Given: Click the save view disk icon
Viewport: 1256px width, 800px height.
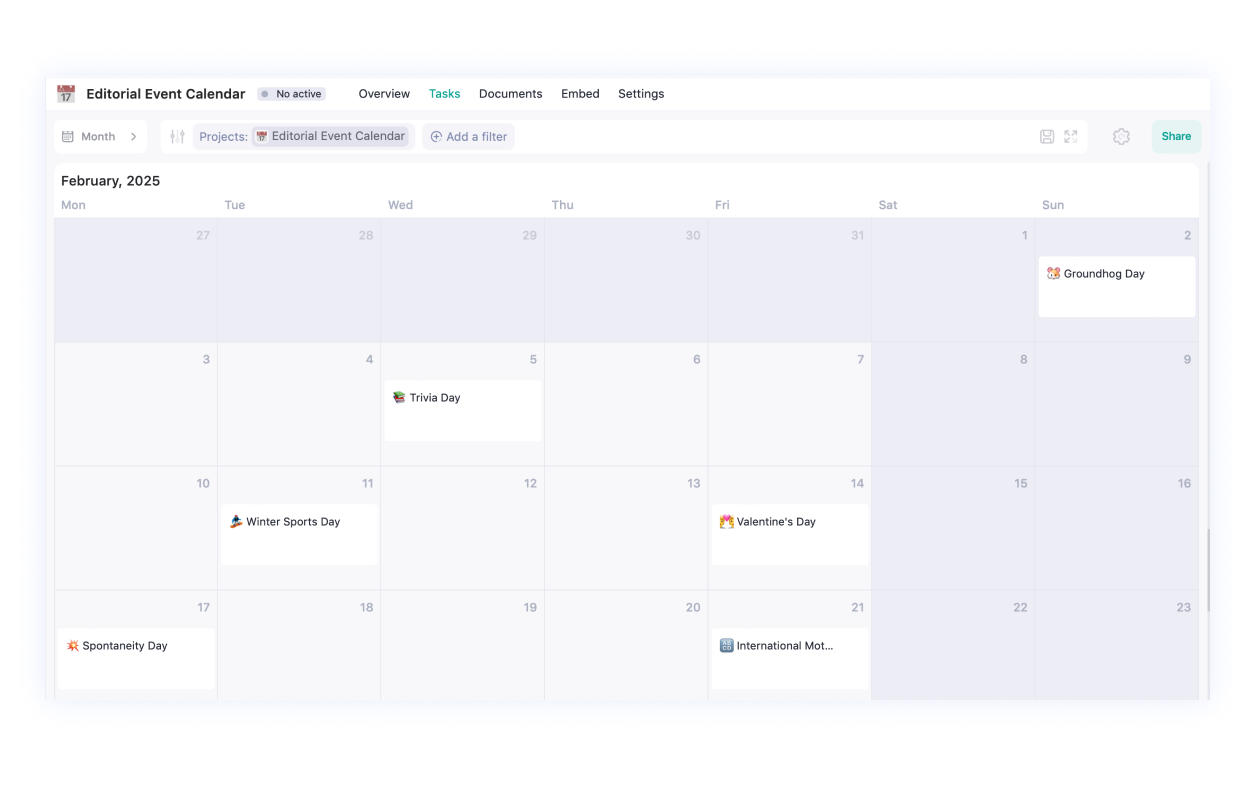Looking at the screenshot, I should (x=1048, y=136).
